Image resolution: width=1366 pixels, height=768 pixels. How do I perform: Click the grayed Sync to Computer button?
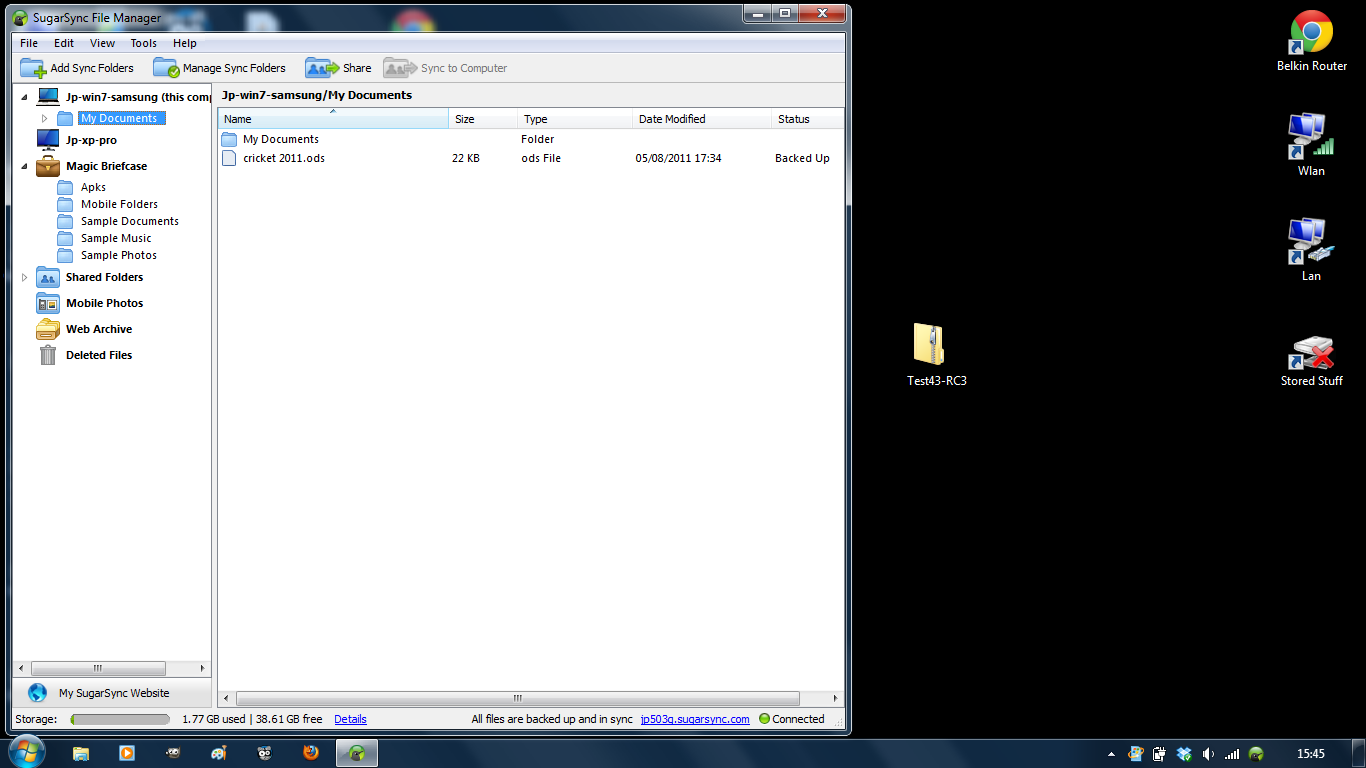coord(445,68)
